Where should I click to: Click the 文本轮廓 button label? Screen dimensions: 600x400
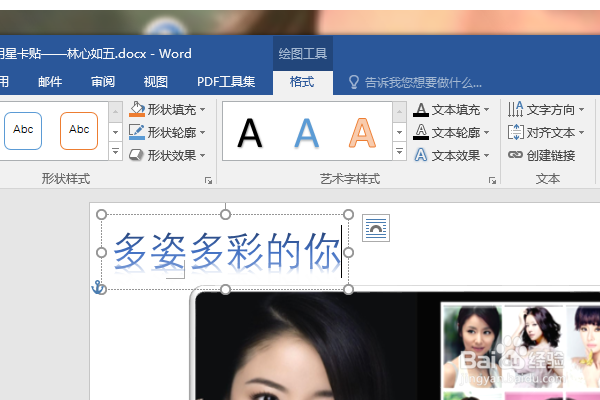click(456, 133)
